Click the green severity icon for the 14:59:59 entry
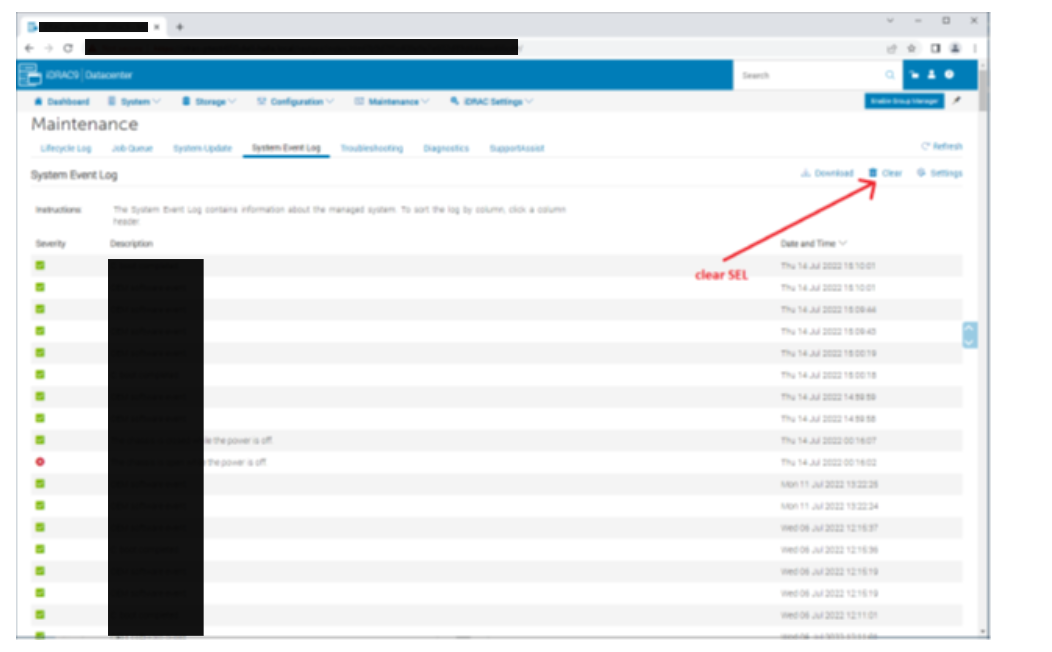This screenshot has height=652, width=1052. point(40,396)
